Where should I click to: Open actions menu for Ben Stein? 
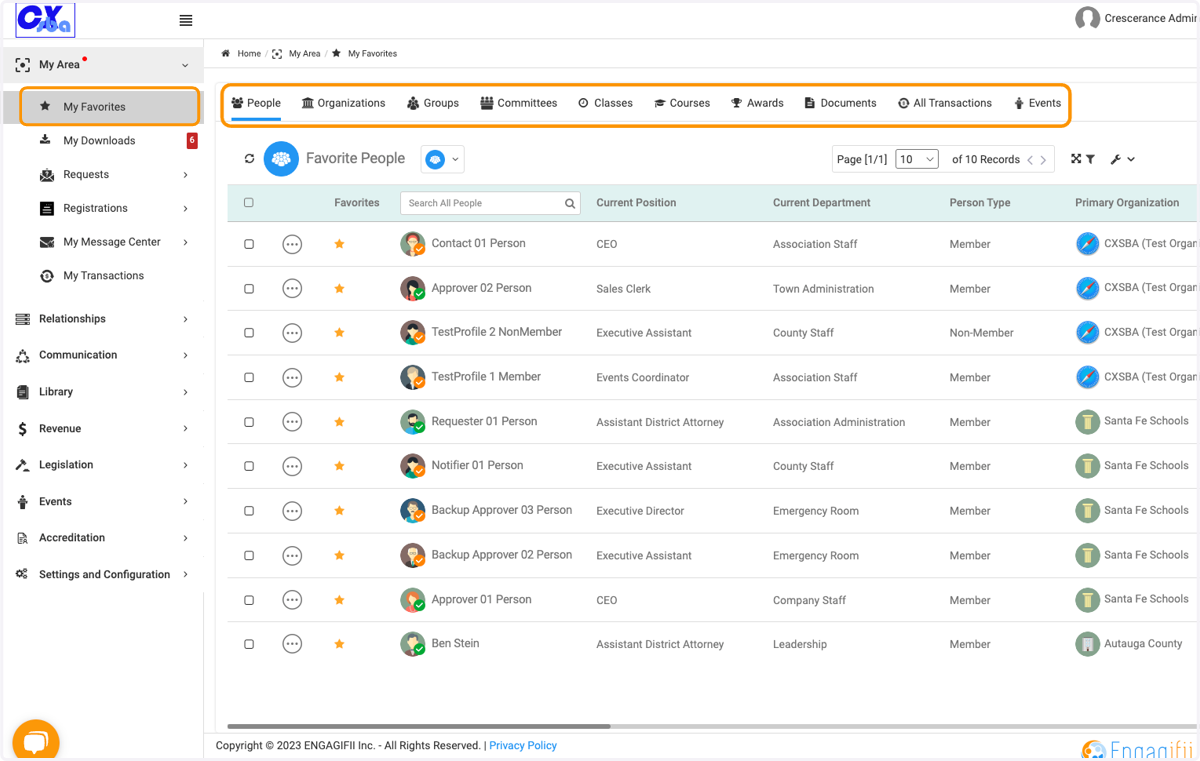tap(292, 644)
